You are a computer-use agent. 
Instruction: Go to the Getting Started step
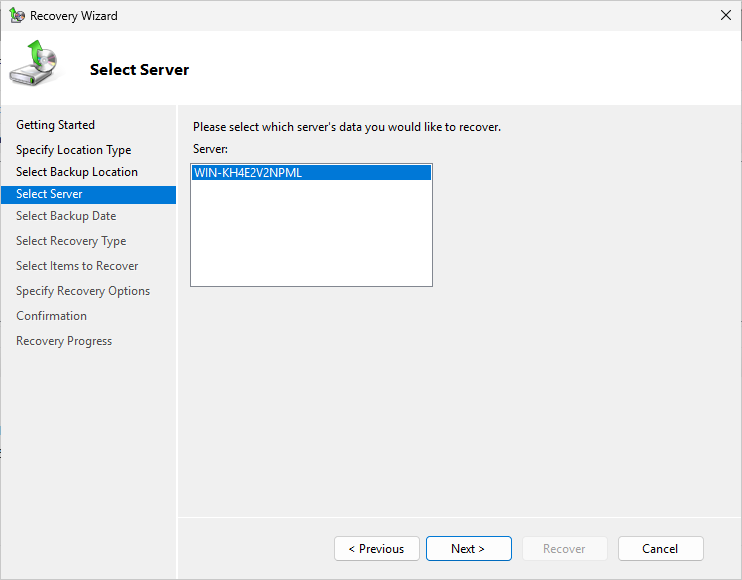coord(55,125)
